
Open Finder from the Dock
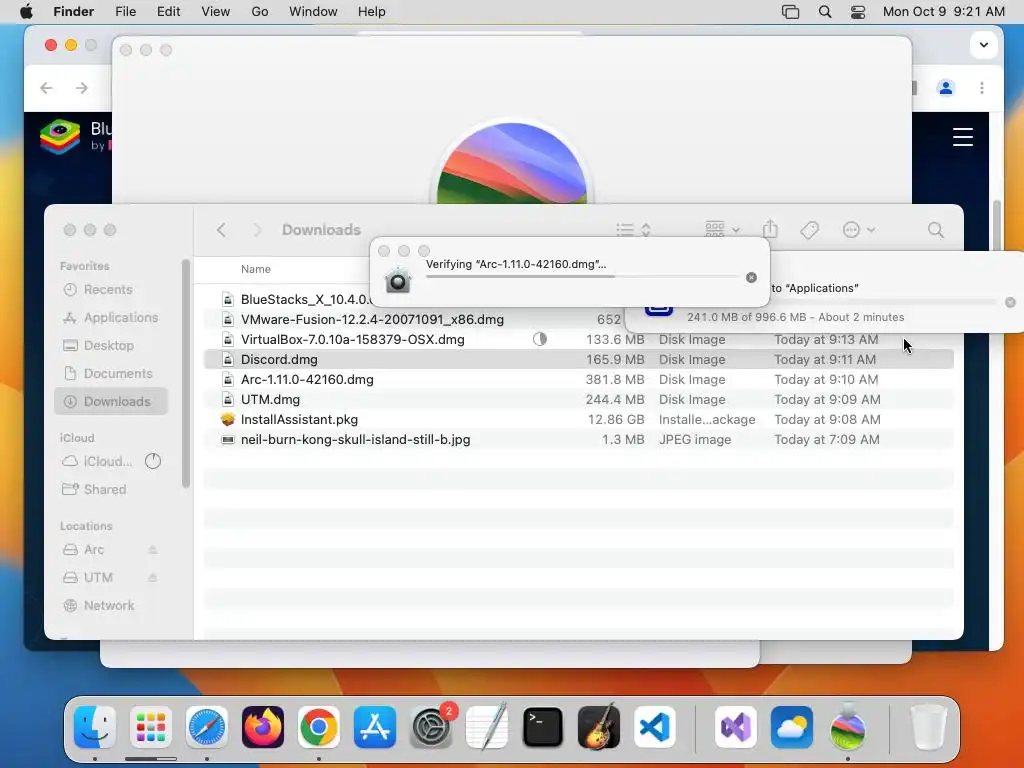pos(95,727)
